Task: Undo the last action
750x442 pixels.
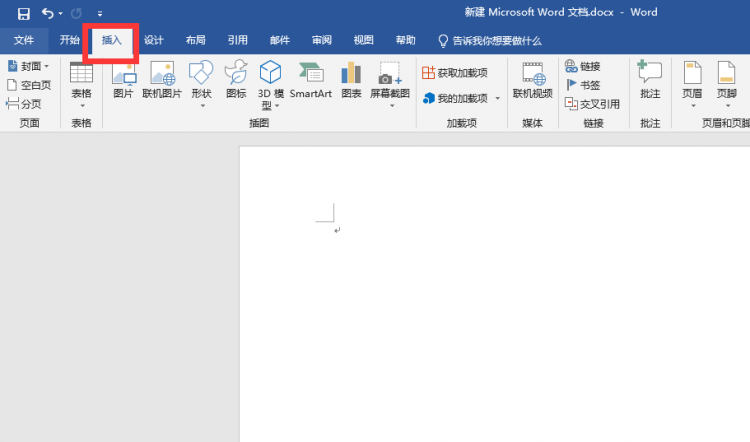Action: (x=48, y=13)
